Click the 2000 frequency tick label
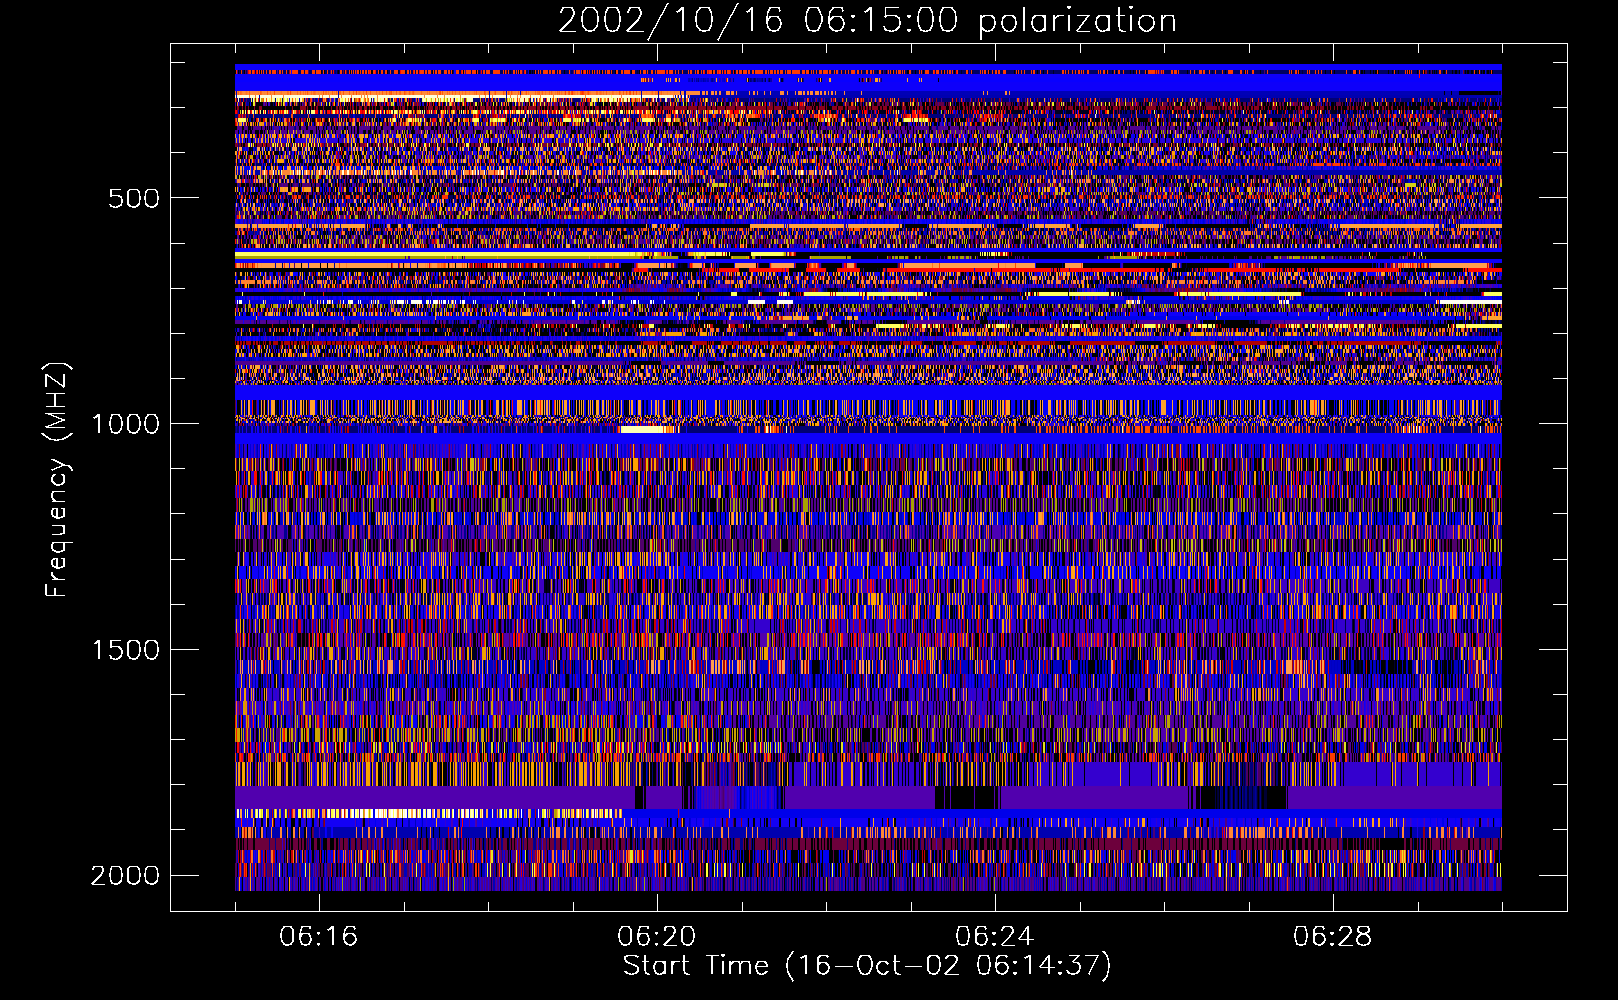This screenshot has height=1000, width=1618. pos(125,876)
